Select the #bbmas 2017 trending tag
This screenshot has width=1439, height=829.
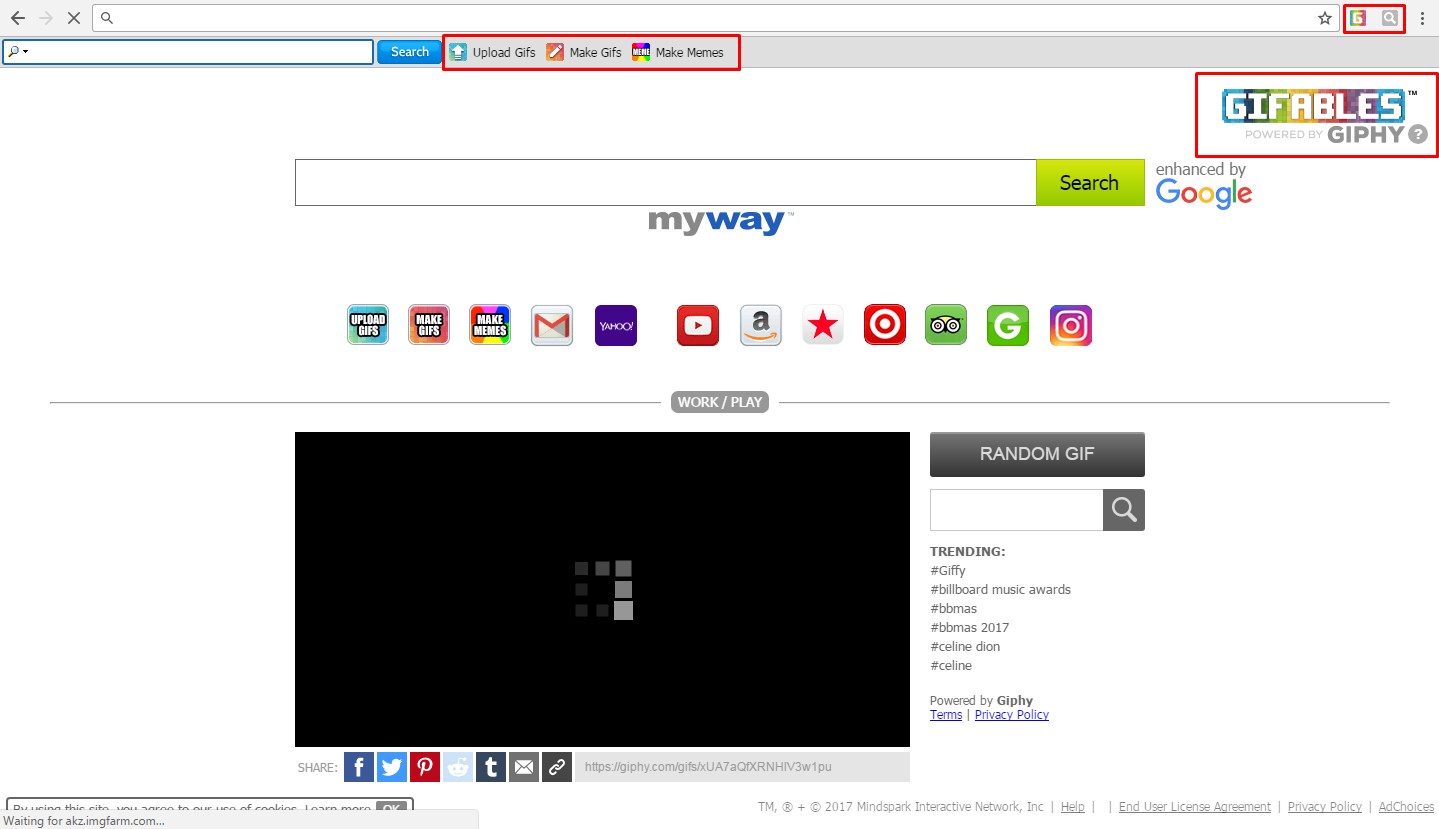pos(969,627)
